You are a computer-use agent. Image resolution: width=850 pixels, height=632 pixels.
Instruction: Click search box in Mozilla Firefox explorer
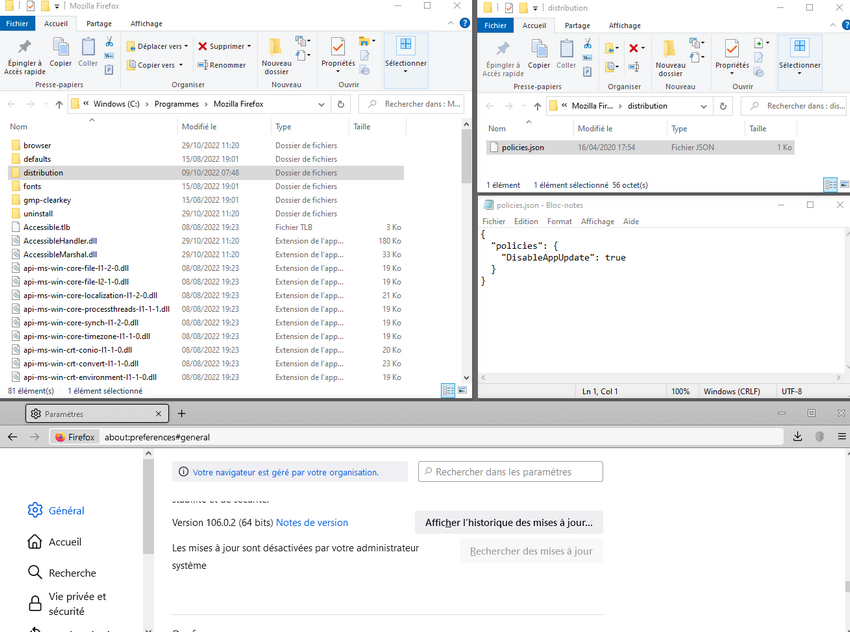(411, 104)
